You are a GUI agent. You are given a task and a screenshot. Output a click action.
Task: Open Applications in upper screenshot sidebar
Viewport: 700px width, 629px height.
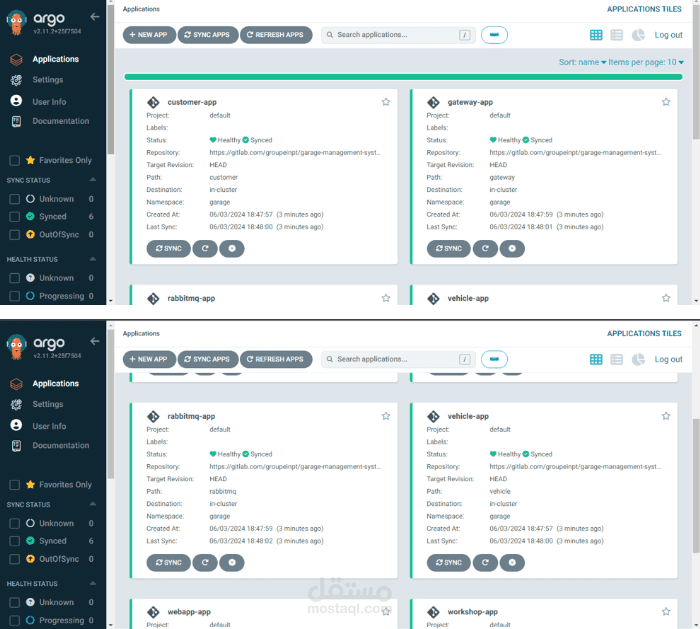point(55,59)
